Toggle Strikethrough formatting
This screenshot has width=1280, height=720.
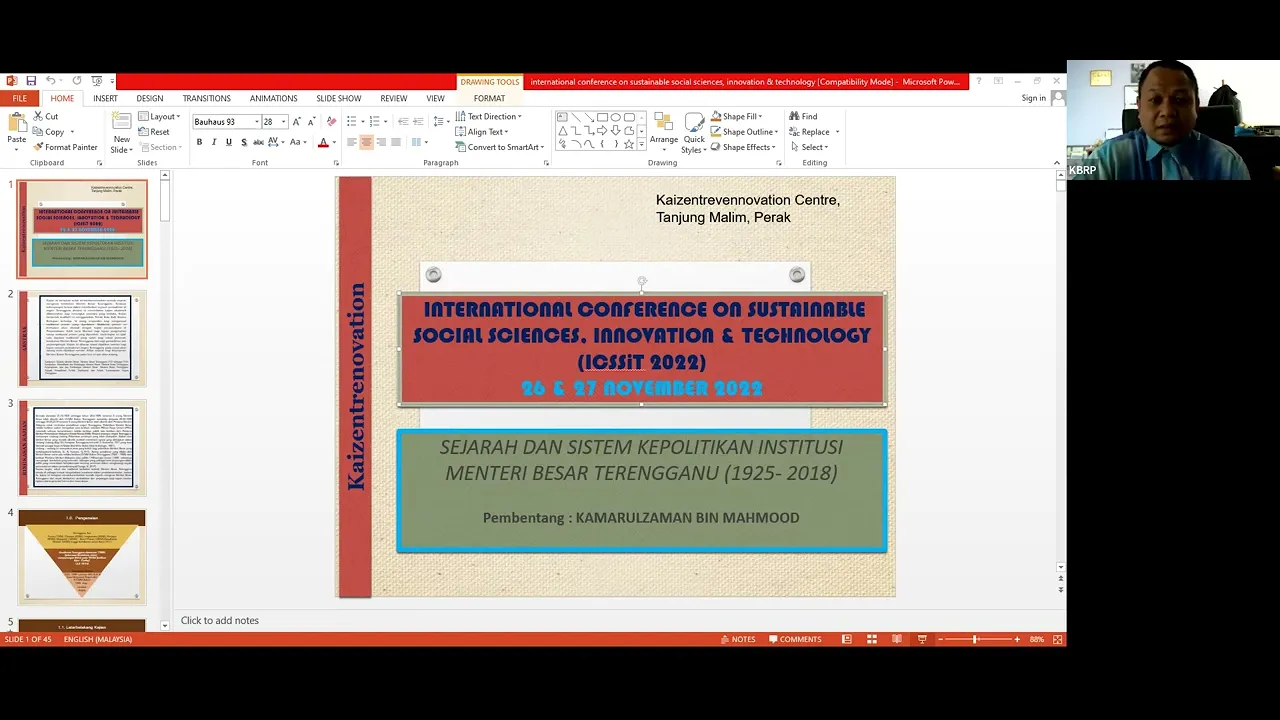click(x=257, y=143)
